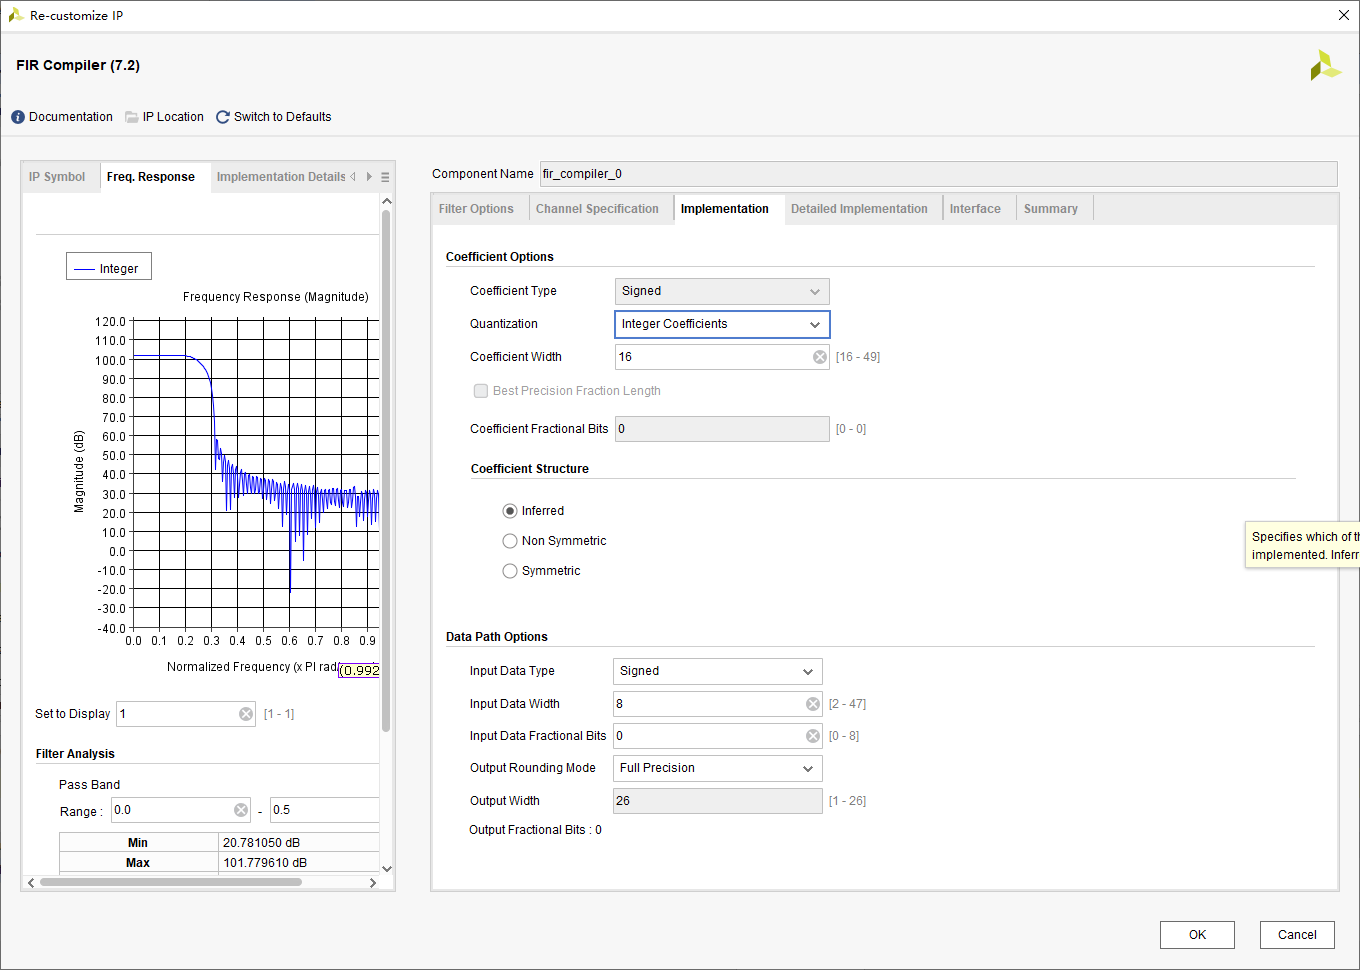The image size is (1360, 970).
Task: Select the Non Symmetric coefficient structure
Action: coord(510,541)
